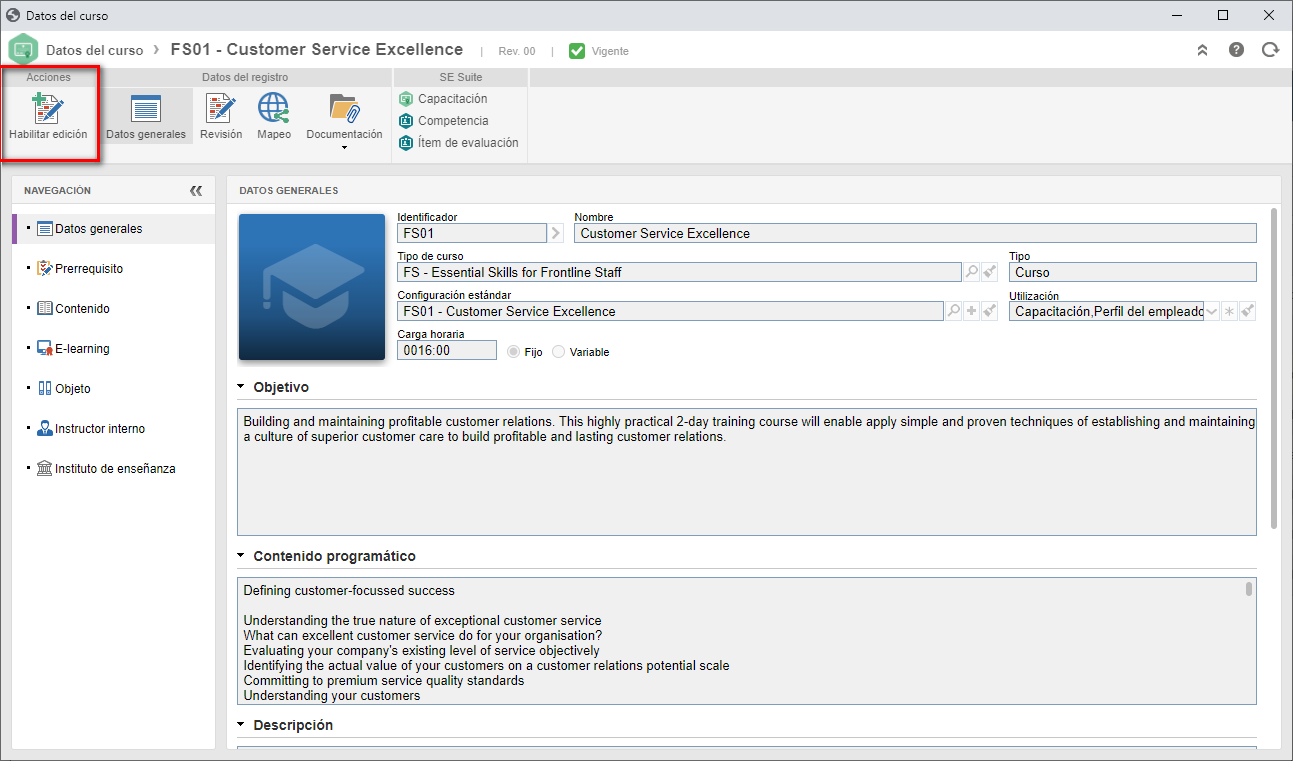Click the green Datos del curso logo icon

pyautogui.click(x=23, y=49)
